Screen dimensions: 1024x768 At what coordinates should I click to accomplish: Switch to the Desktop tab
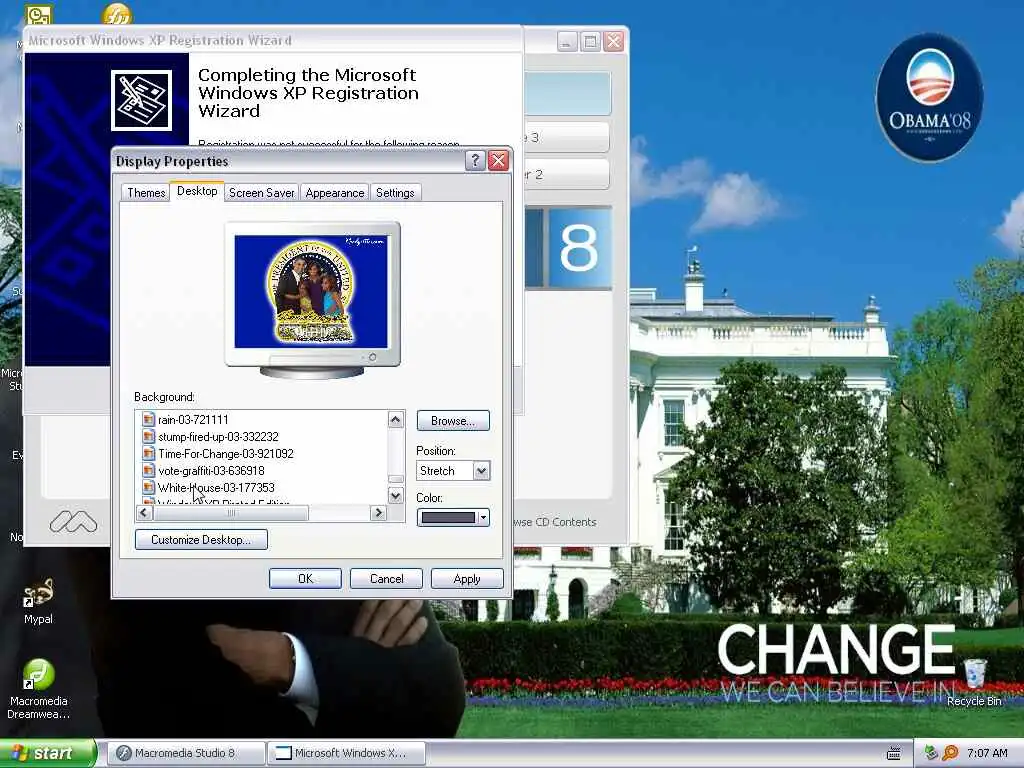coord(197,191)
